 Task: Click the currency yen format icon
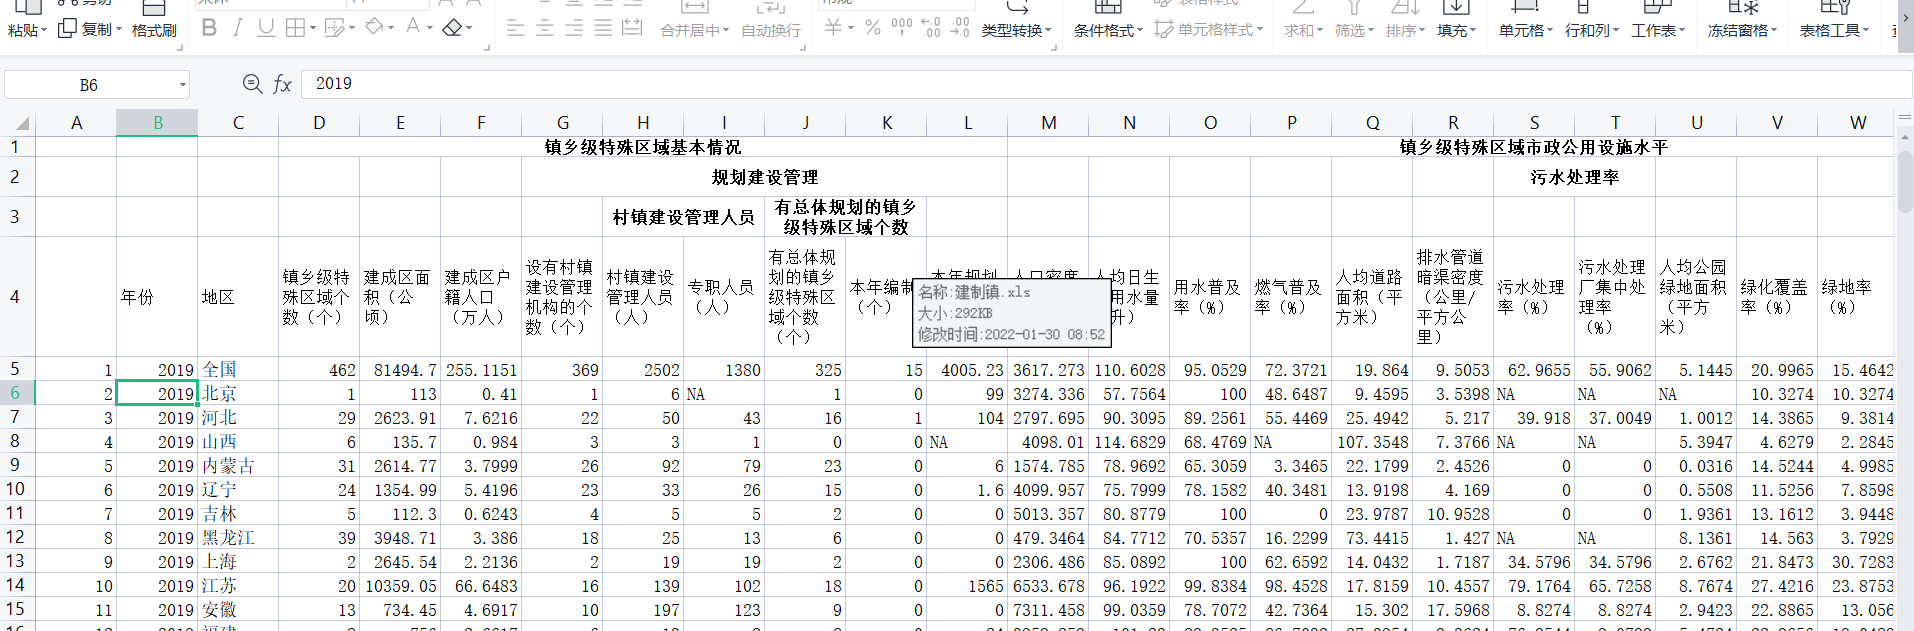pyautogui.click(x=833, y=28)
